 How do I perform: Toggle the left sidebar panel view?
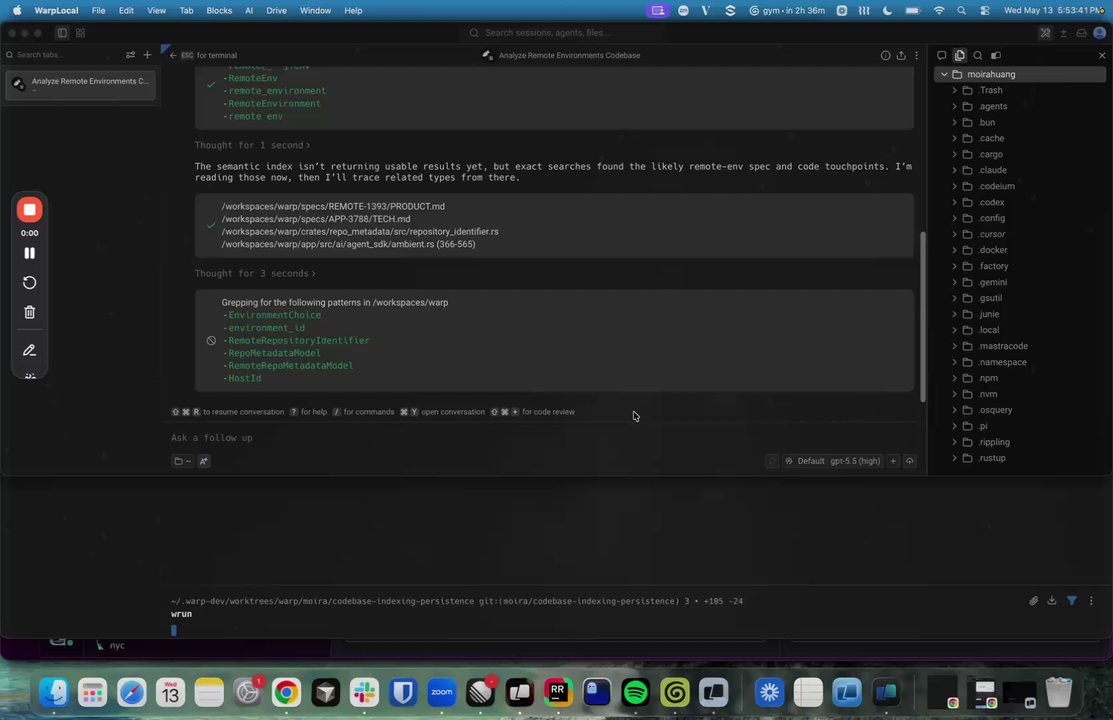click(62, 33)
